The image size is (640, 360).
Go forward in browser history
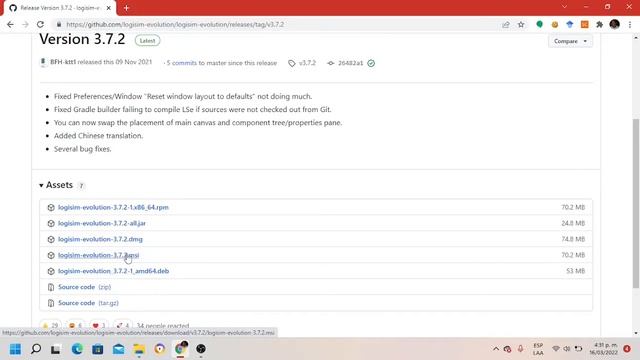(x=25, y=24)
